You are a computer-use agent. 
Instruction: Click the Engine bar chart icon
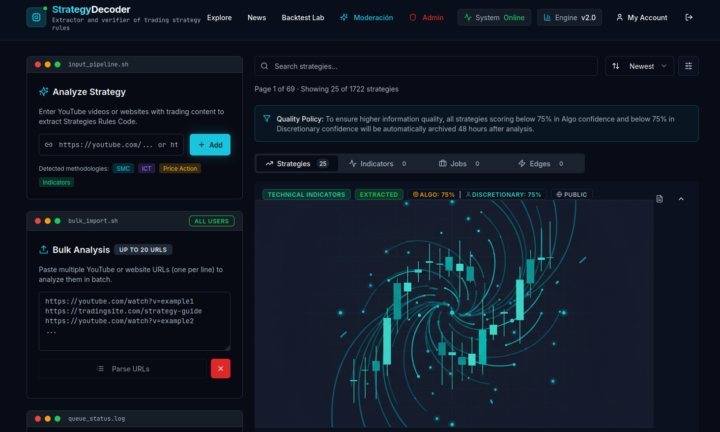(x=547, y=17)
